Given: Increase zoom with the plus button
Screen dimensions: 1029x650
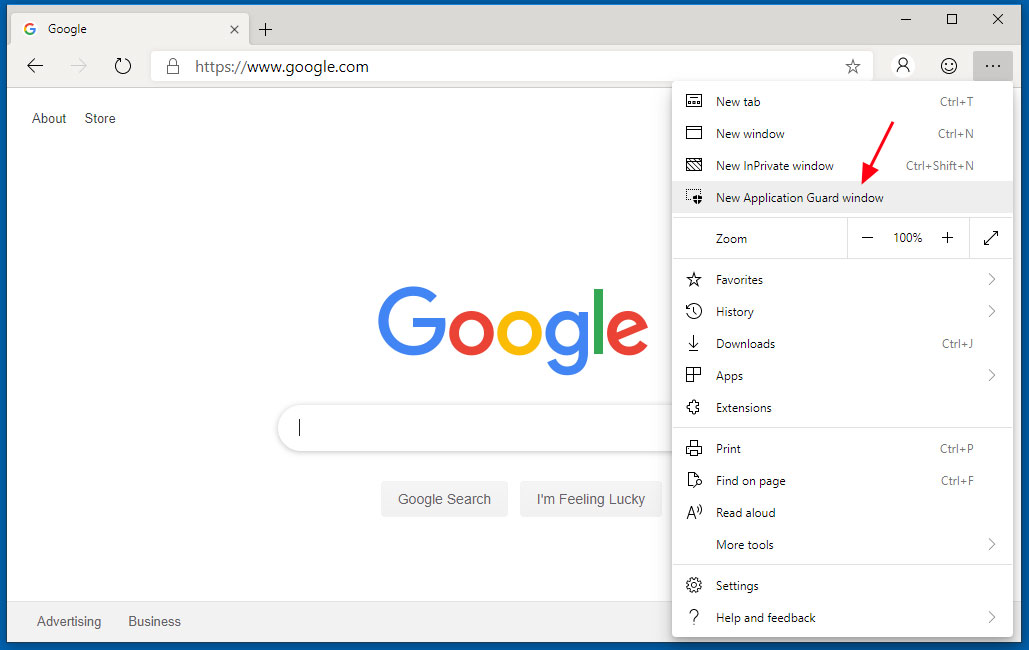Looking at the screenshot, I should pos(947,238).
